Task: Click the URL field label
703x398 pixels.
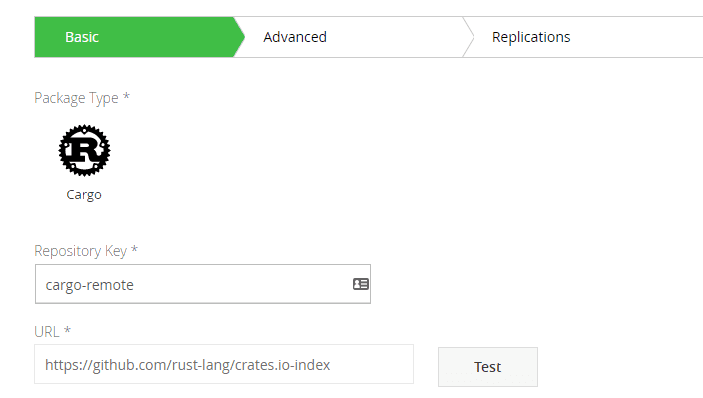Action: (47, 332)
